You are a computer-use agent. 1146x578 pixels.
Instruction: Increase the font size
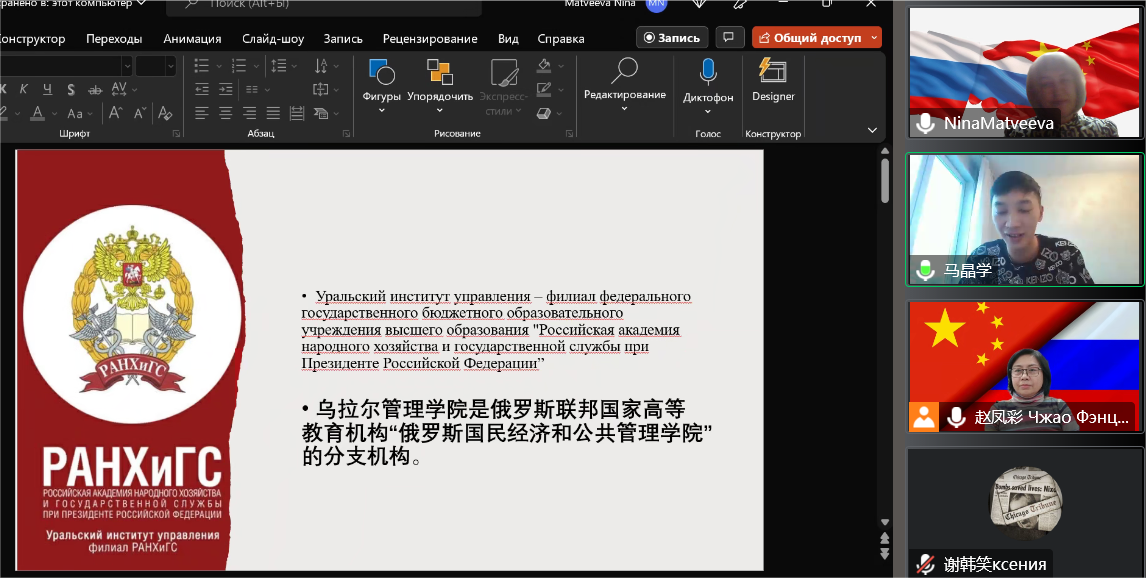tap(115, 113)
